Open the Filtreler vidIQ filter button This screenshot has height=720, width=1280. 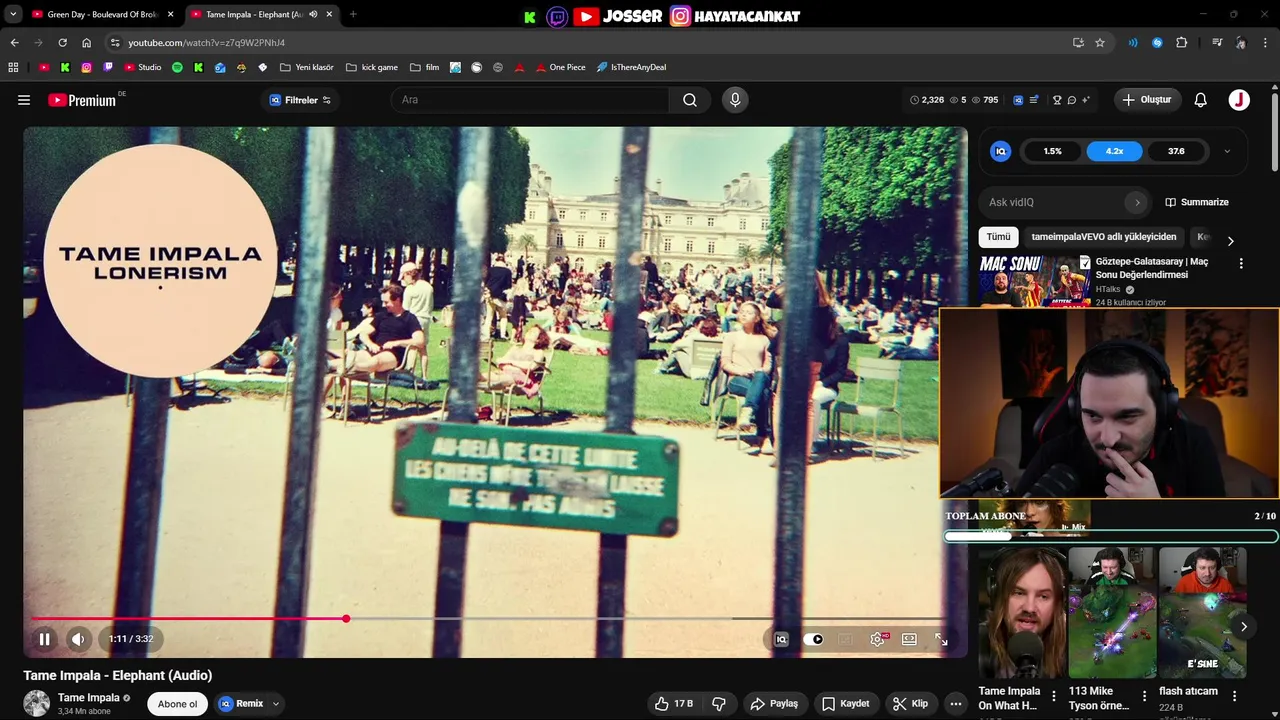click(x=300, y=100)
